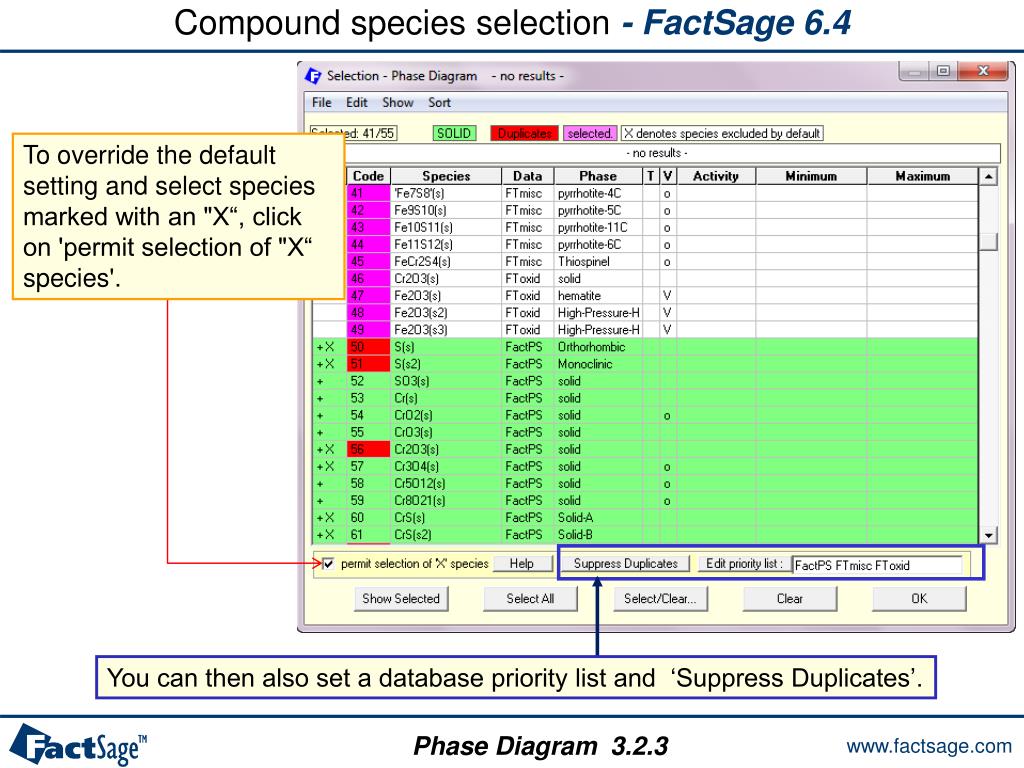Select species row Cr3O4(s)
Image resolution: width=1024 pixels, height=768 pixels.
point(646,466)
